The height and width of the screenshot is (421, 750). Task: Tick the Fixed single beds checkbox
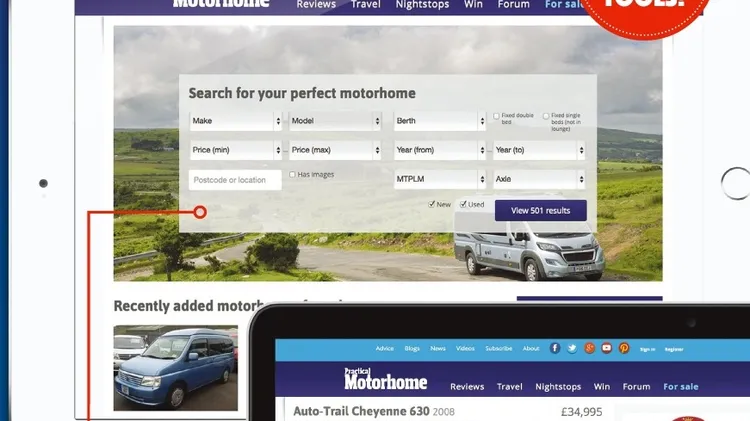tap(546, 116)
